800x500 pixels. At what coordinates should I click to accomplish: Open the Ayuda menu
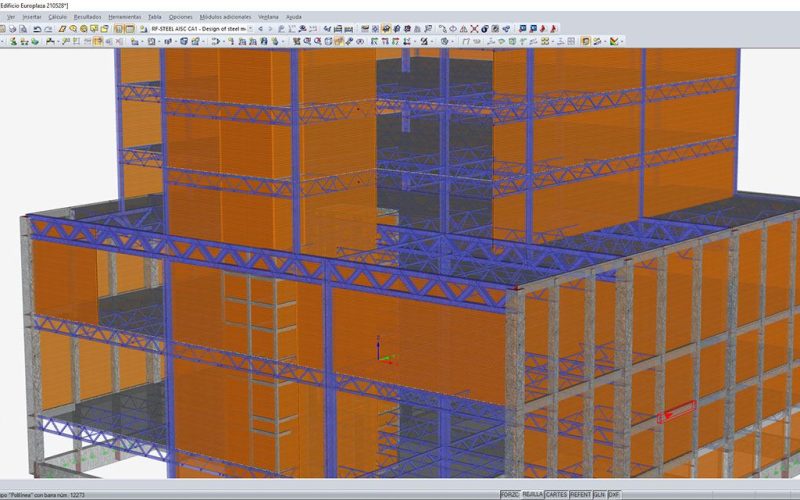tap(293, 17)
